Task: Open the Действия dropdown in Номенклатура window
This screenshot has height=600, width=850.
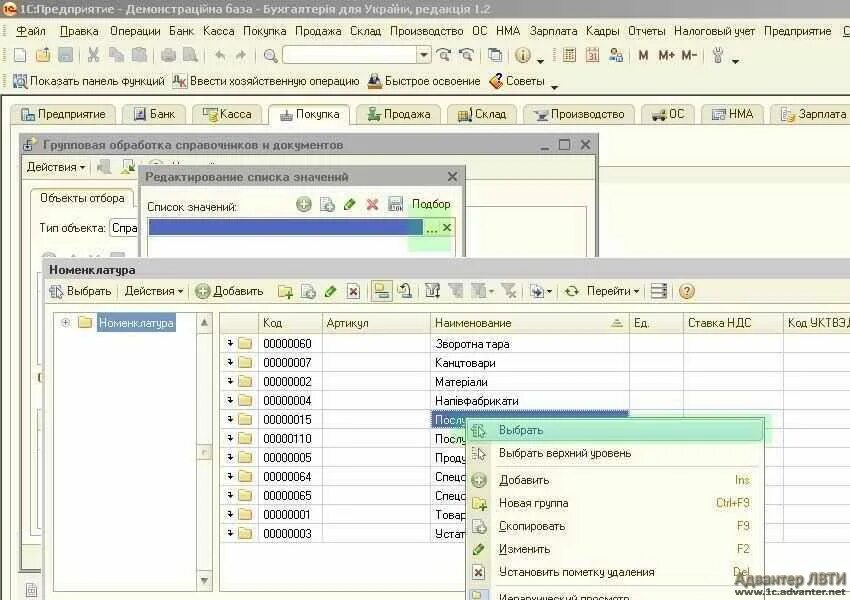Action: [x=154, y=292]
